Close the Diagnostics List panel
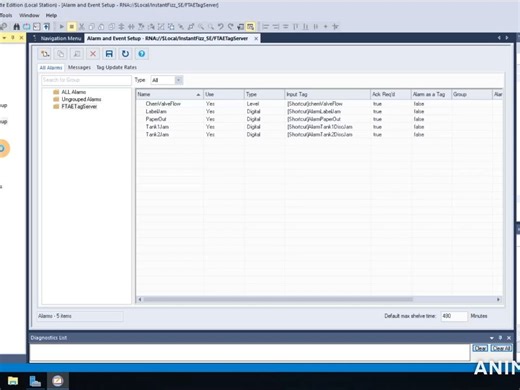Viewport: 520px width, 390px height. [509, 338]
